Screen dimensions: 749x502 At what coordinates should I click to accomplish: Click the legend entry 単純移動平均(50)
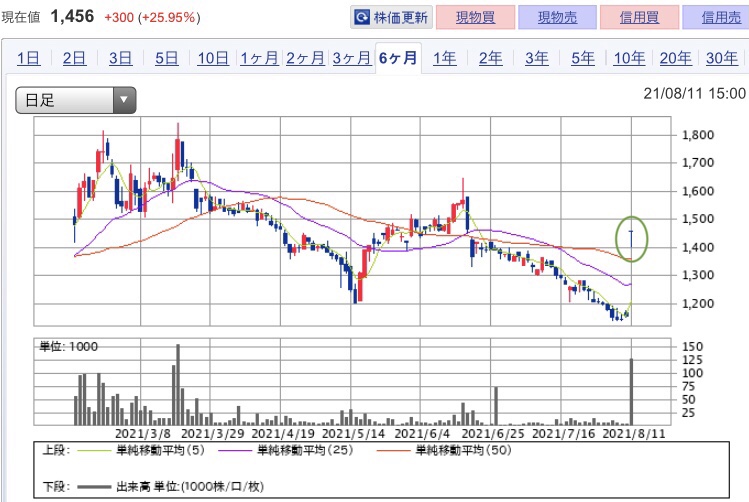(463, 450)
